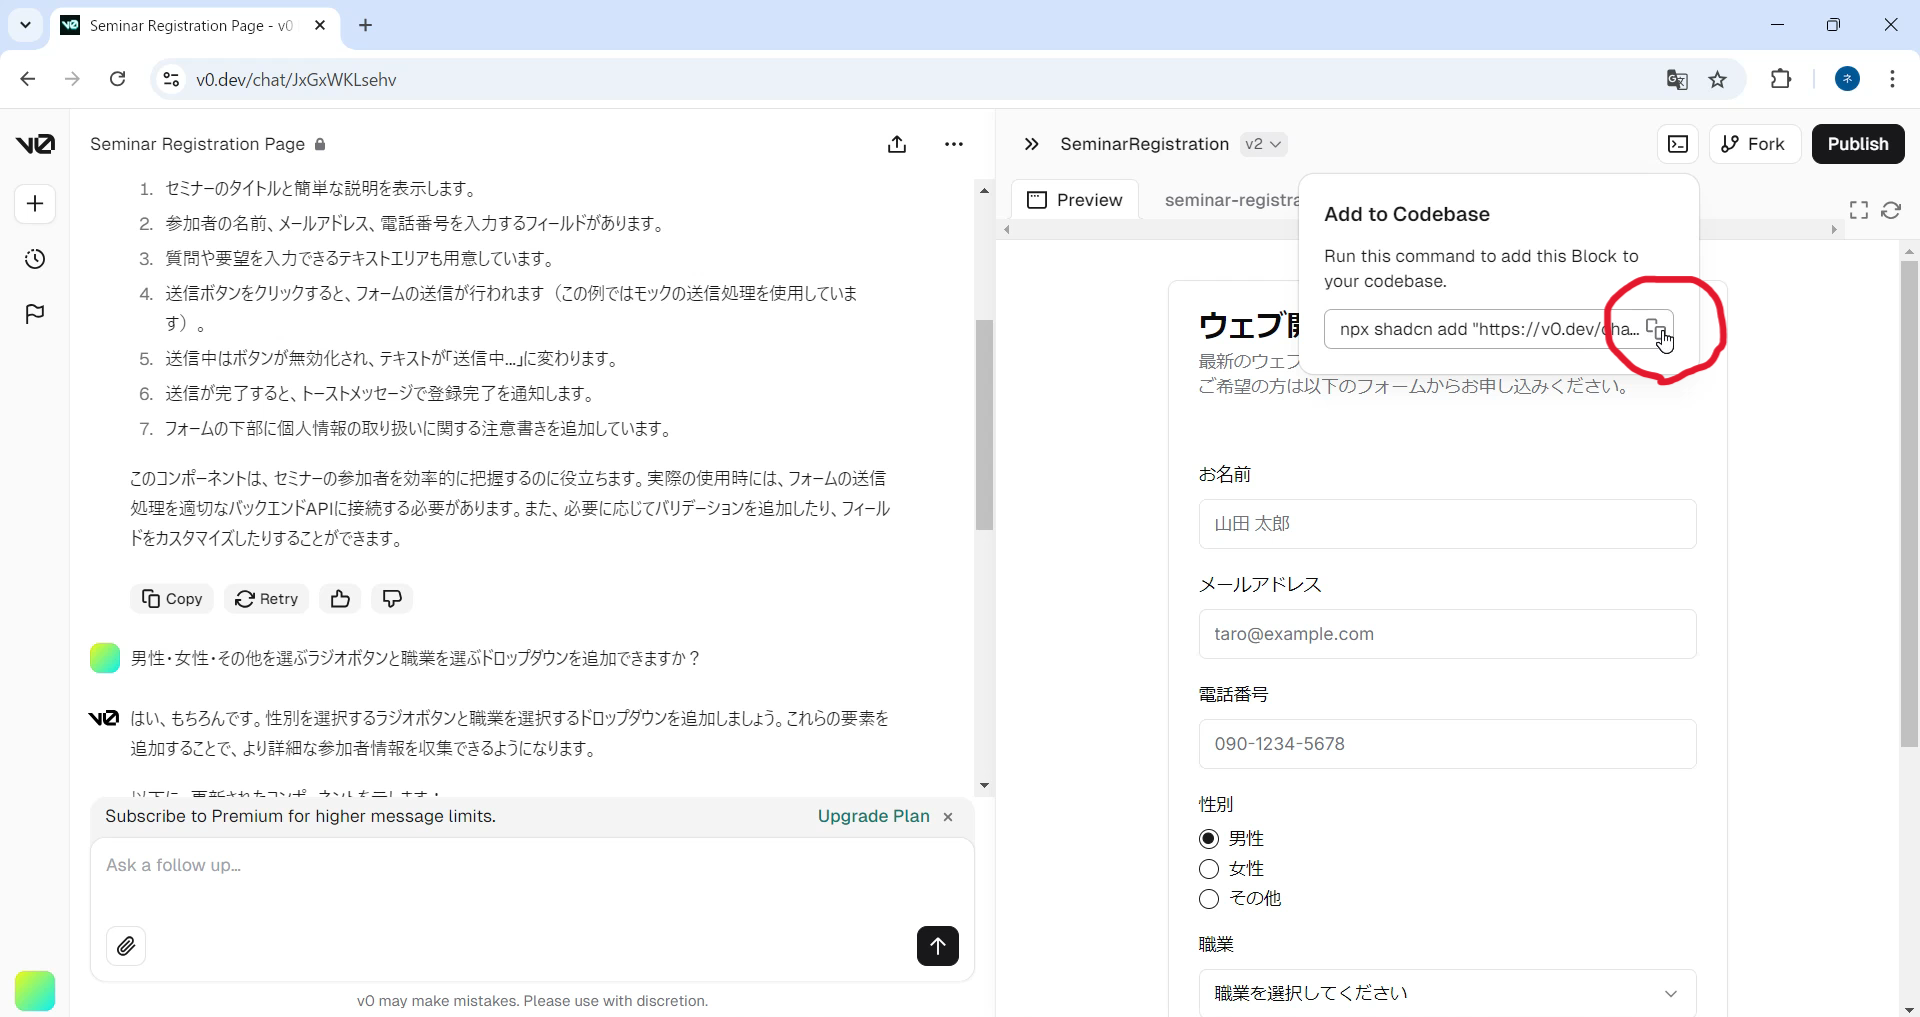
Task: Click the 電話番号 input field
Action: [x=1447, y=744]
